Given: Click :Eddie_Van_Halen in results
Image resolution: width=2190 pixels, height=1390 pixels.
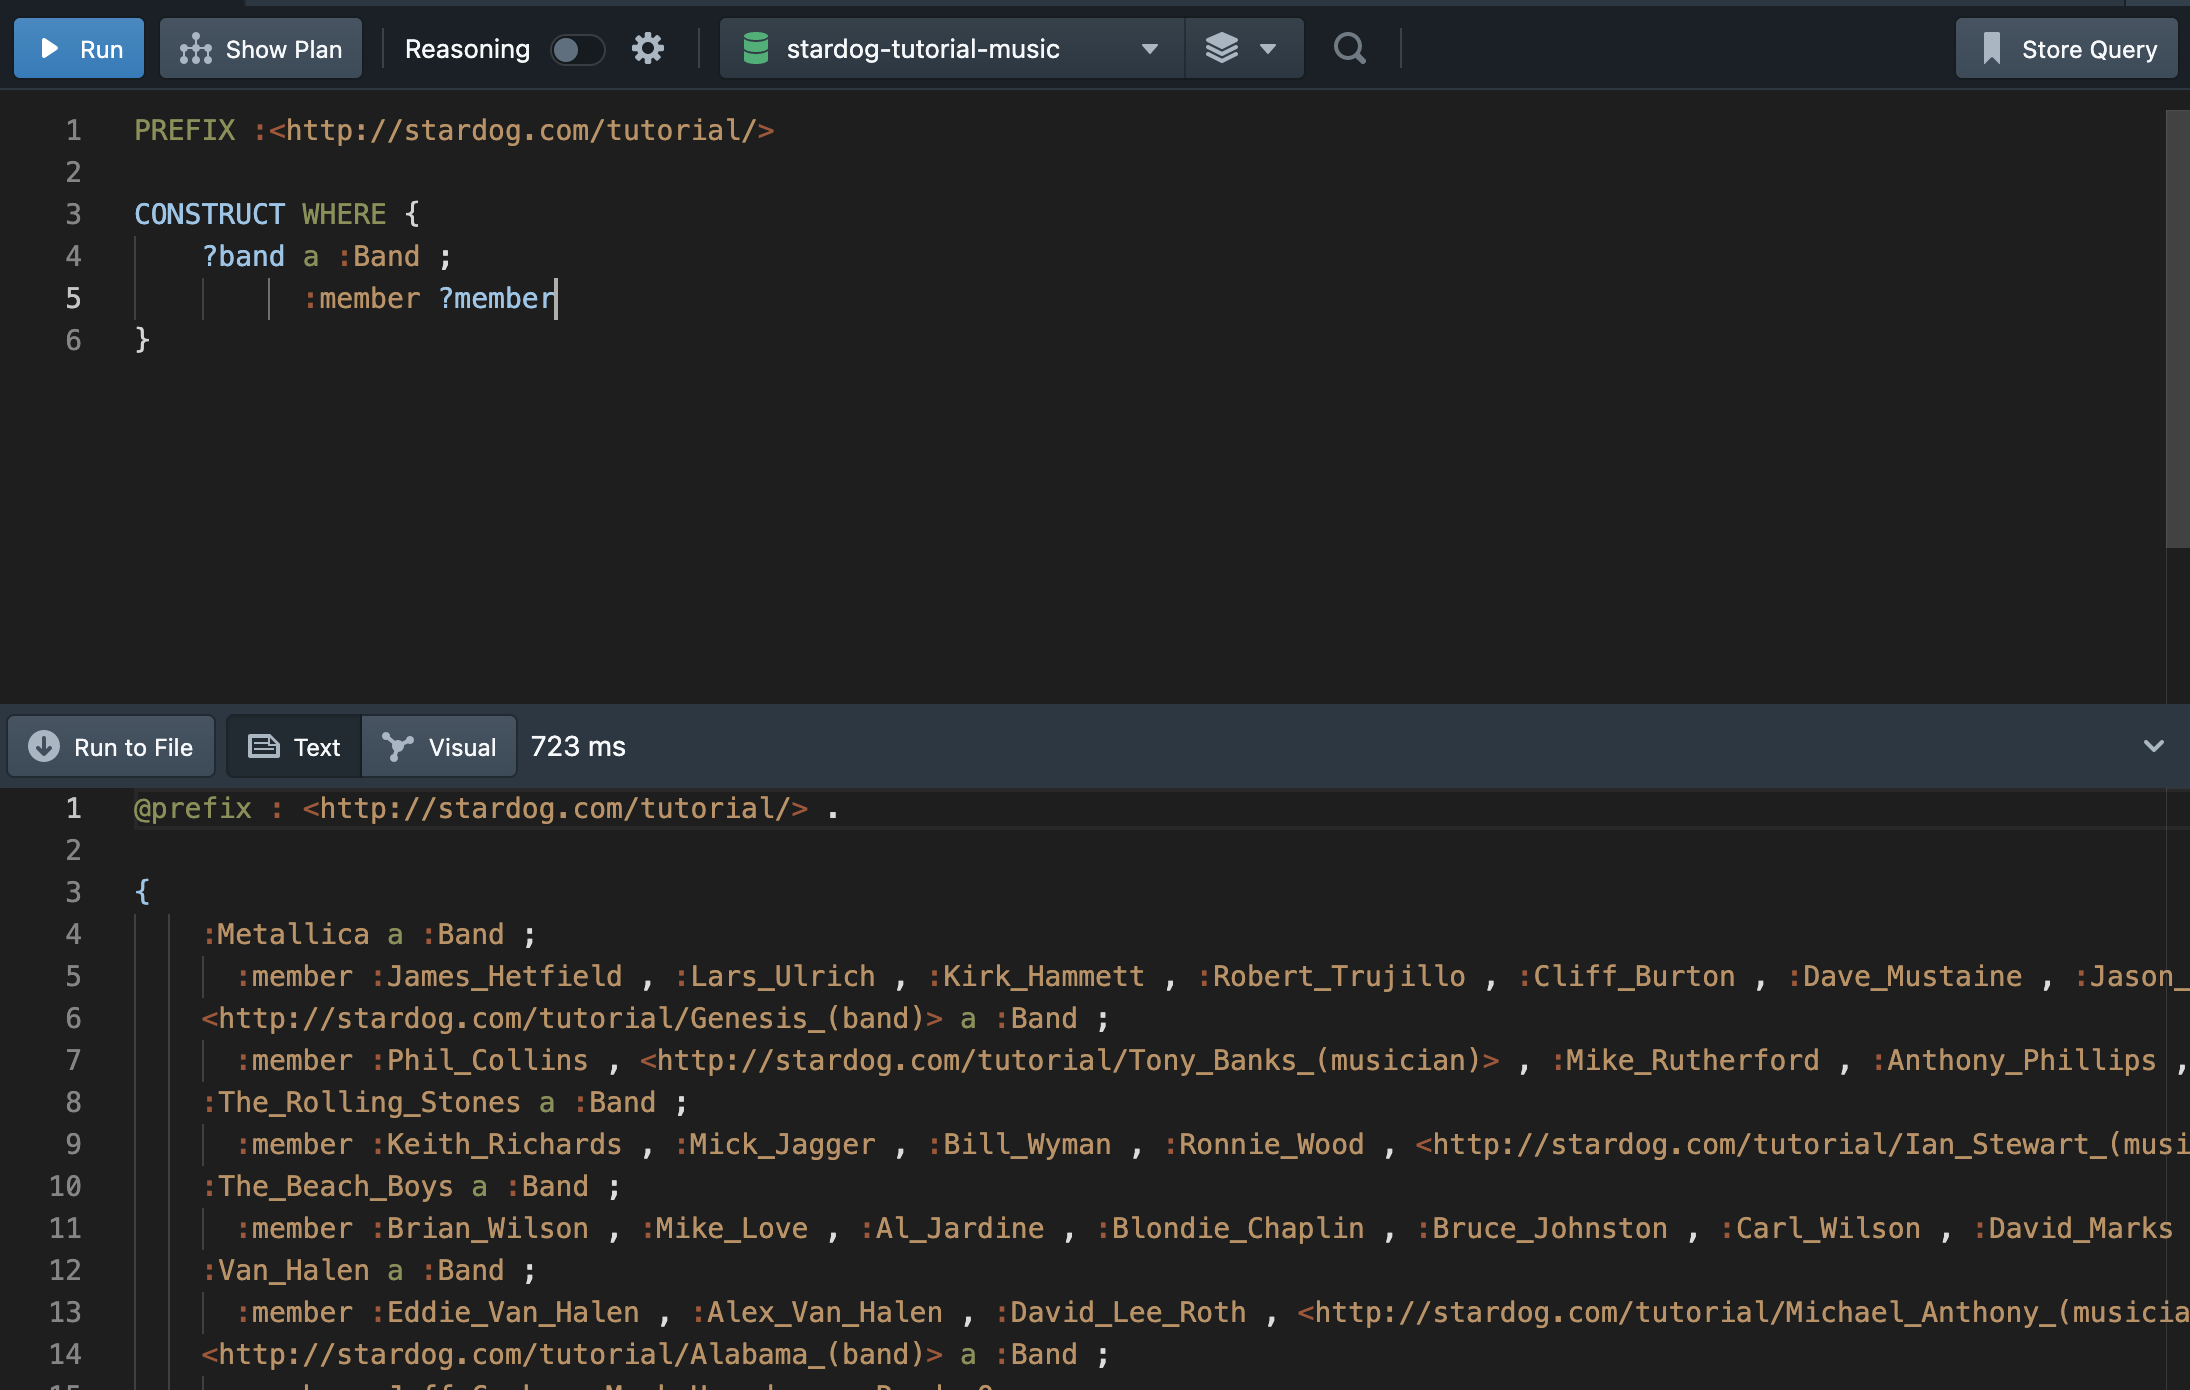Looking at the screenshot, I should [505, 1312].
